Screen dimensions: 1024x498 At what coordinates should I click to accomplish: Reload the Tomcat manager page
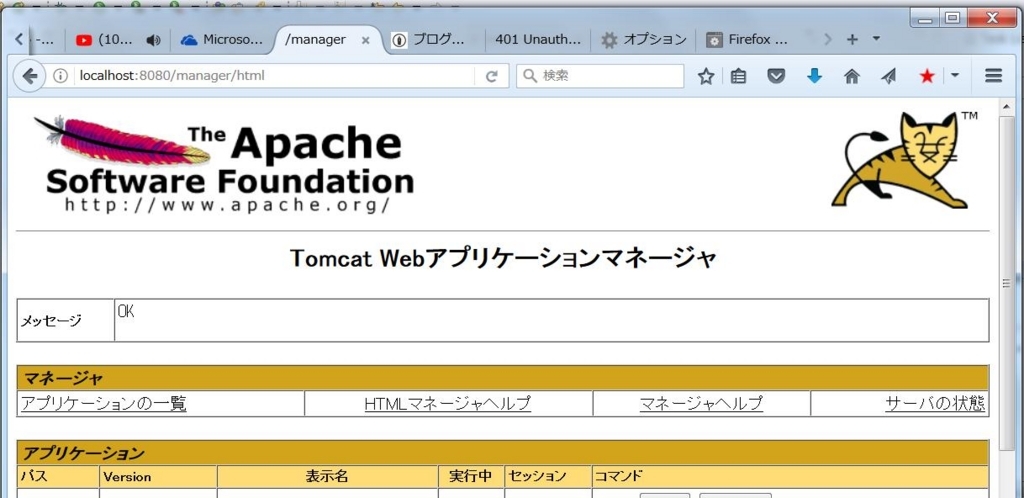point(492,76)
